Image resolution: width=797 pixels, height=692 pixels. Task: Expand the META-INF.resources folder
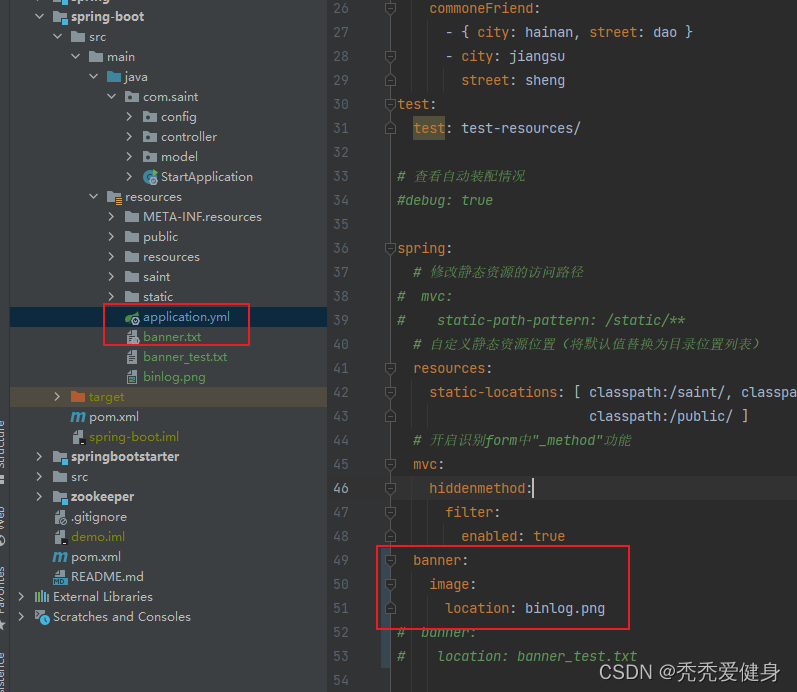112,217
